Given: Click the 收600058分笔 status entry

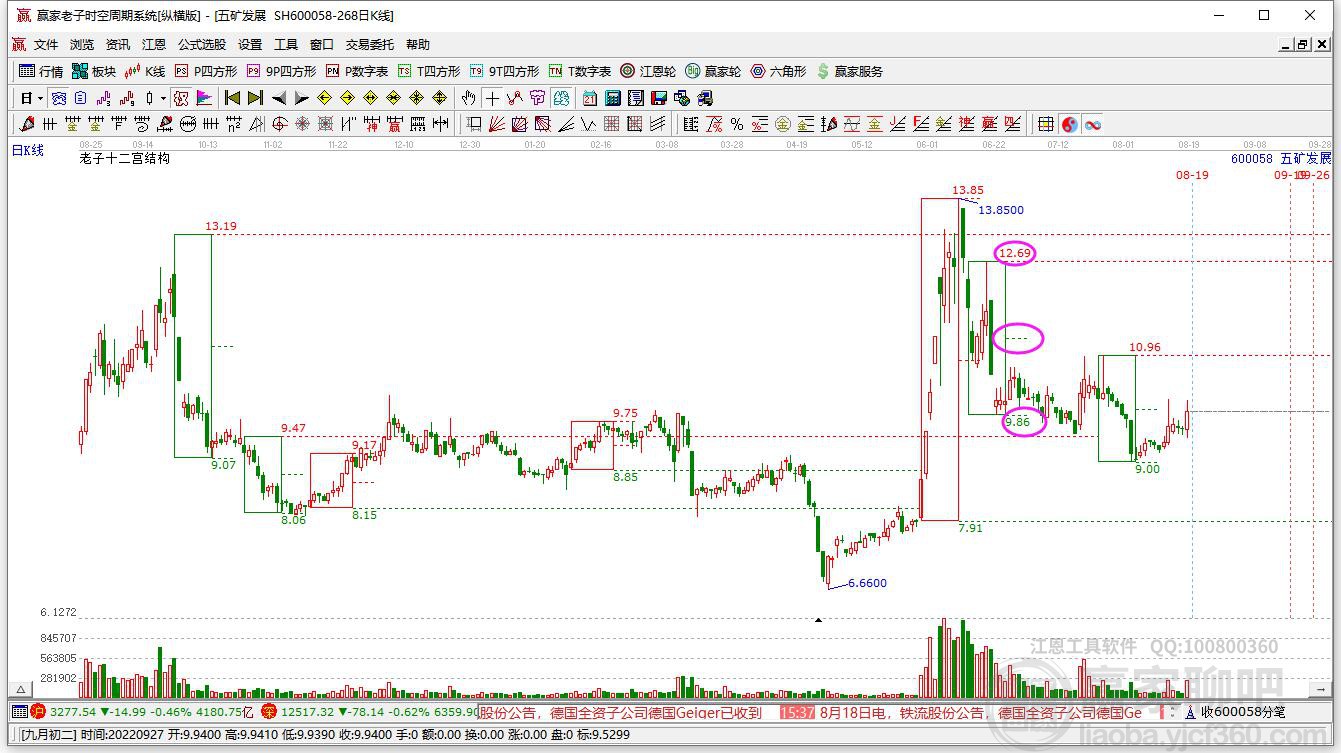Looking at the screenshot, I should click(x=1243, y=712).
